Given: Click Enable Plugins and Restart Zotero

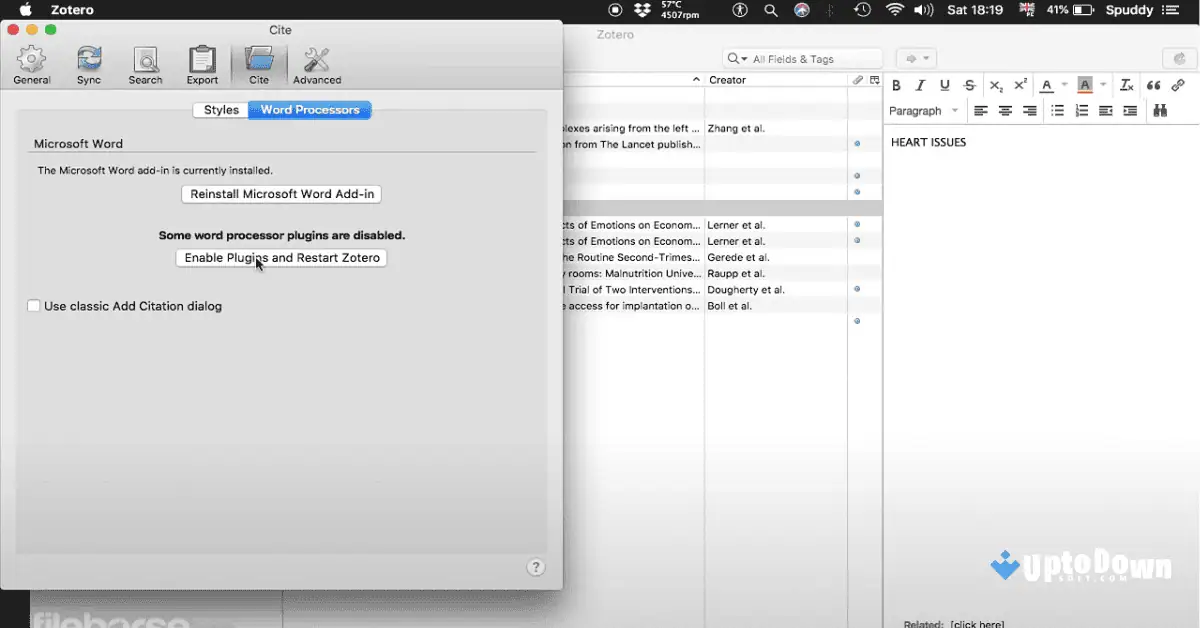Looking at the screenshot, I should click(281, 257).
